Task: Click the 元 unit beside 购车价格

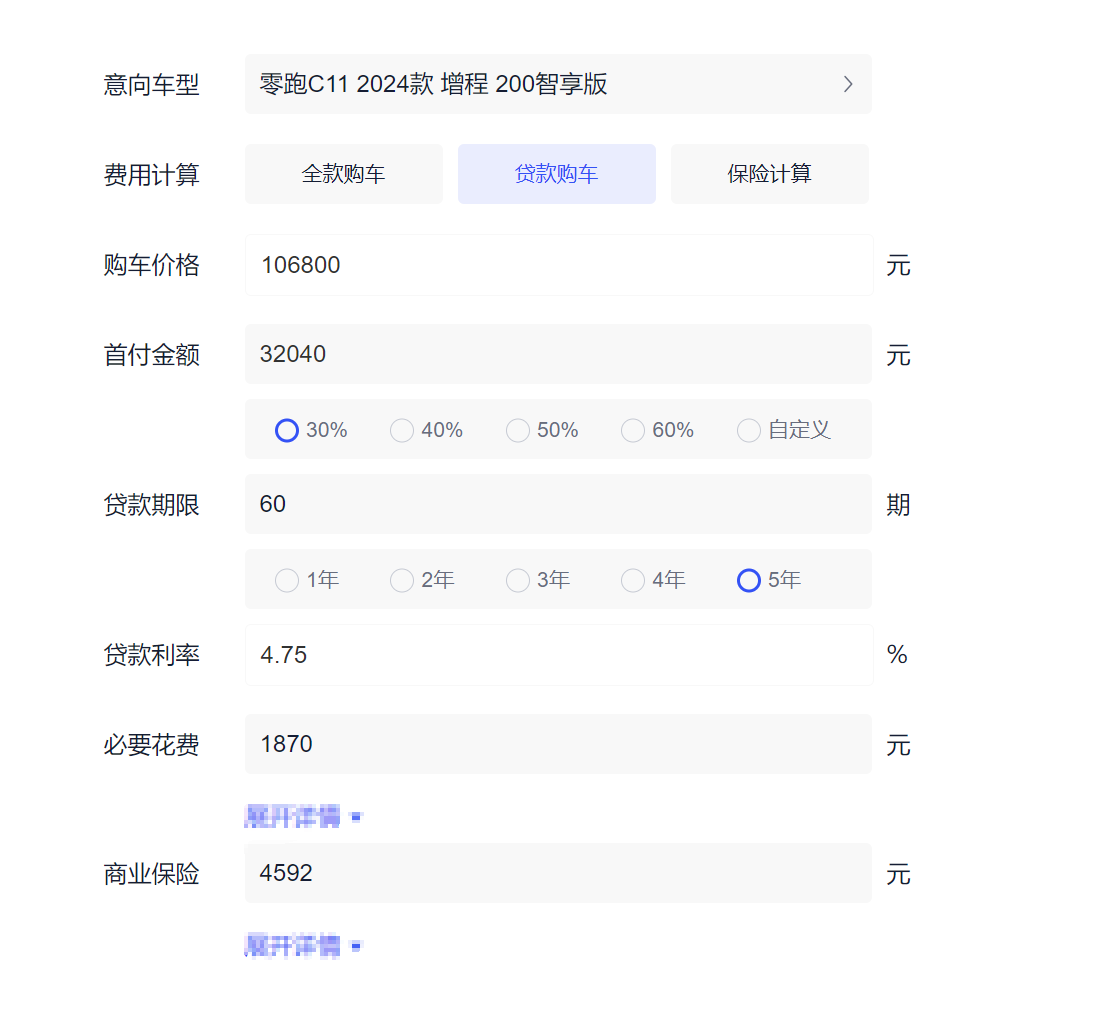Action: (898, 266)
